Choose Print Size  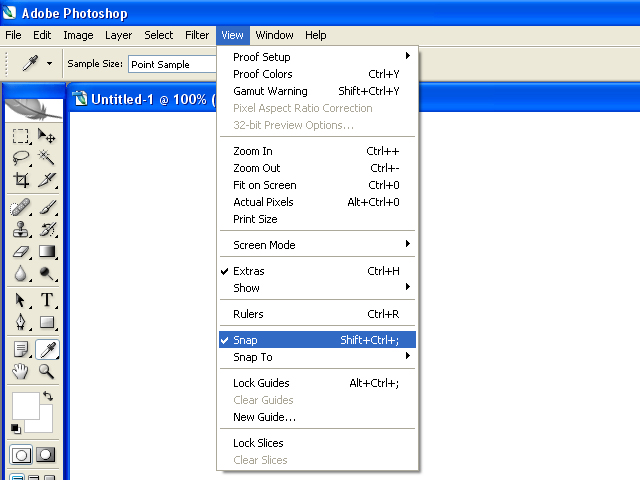click(x=317, y=219)
